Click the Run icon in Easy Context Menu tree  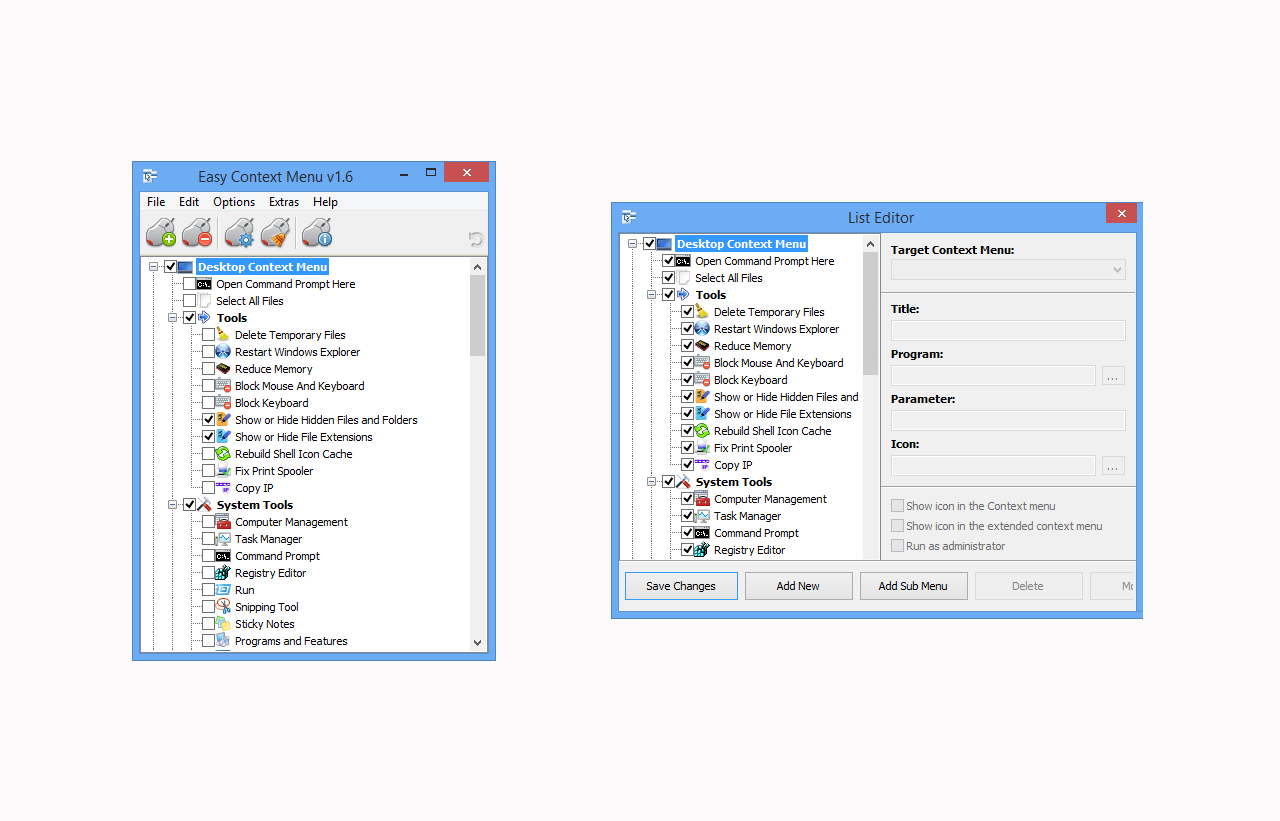pos(223,590)
